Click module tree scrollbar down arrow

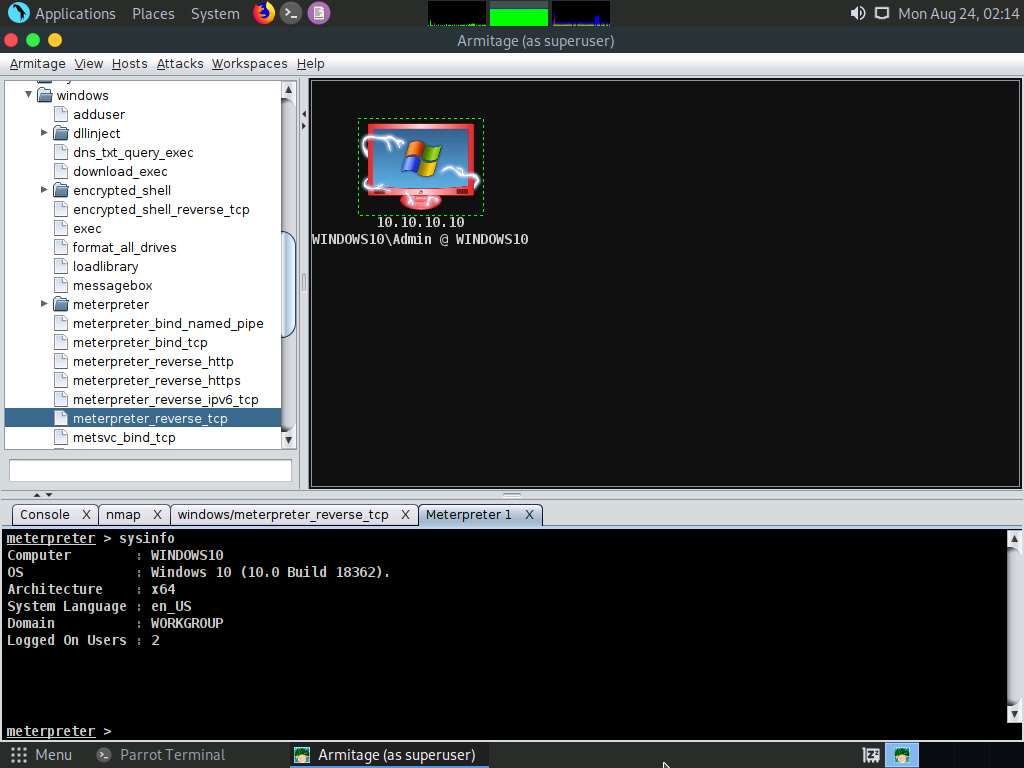pos(288,440)
